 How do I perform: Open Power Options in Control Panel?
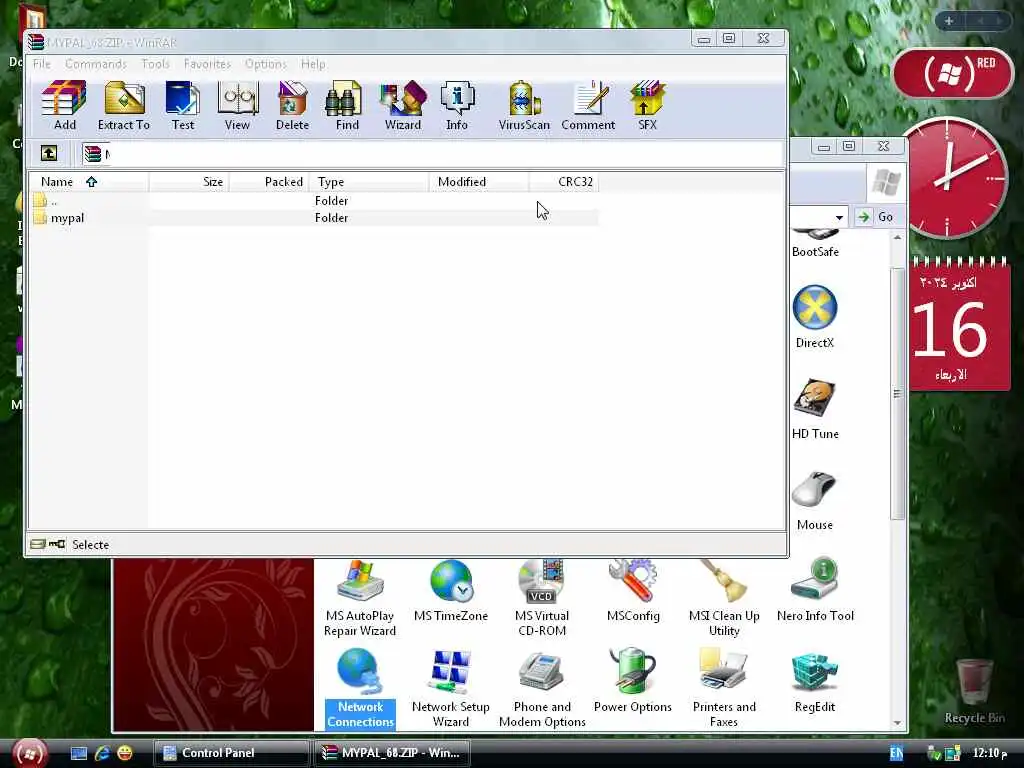click(x=633, y=682)
